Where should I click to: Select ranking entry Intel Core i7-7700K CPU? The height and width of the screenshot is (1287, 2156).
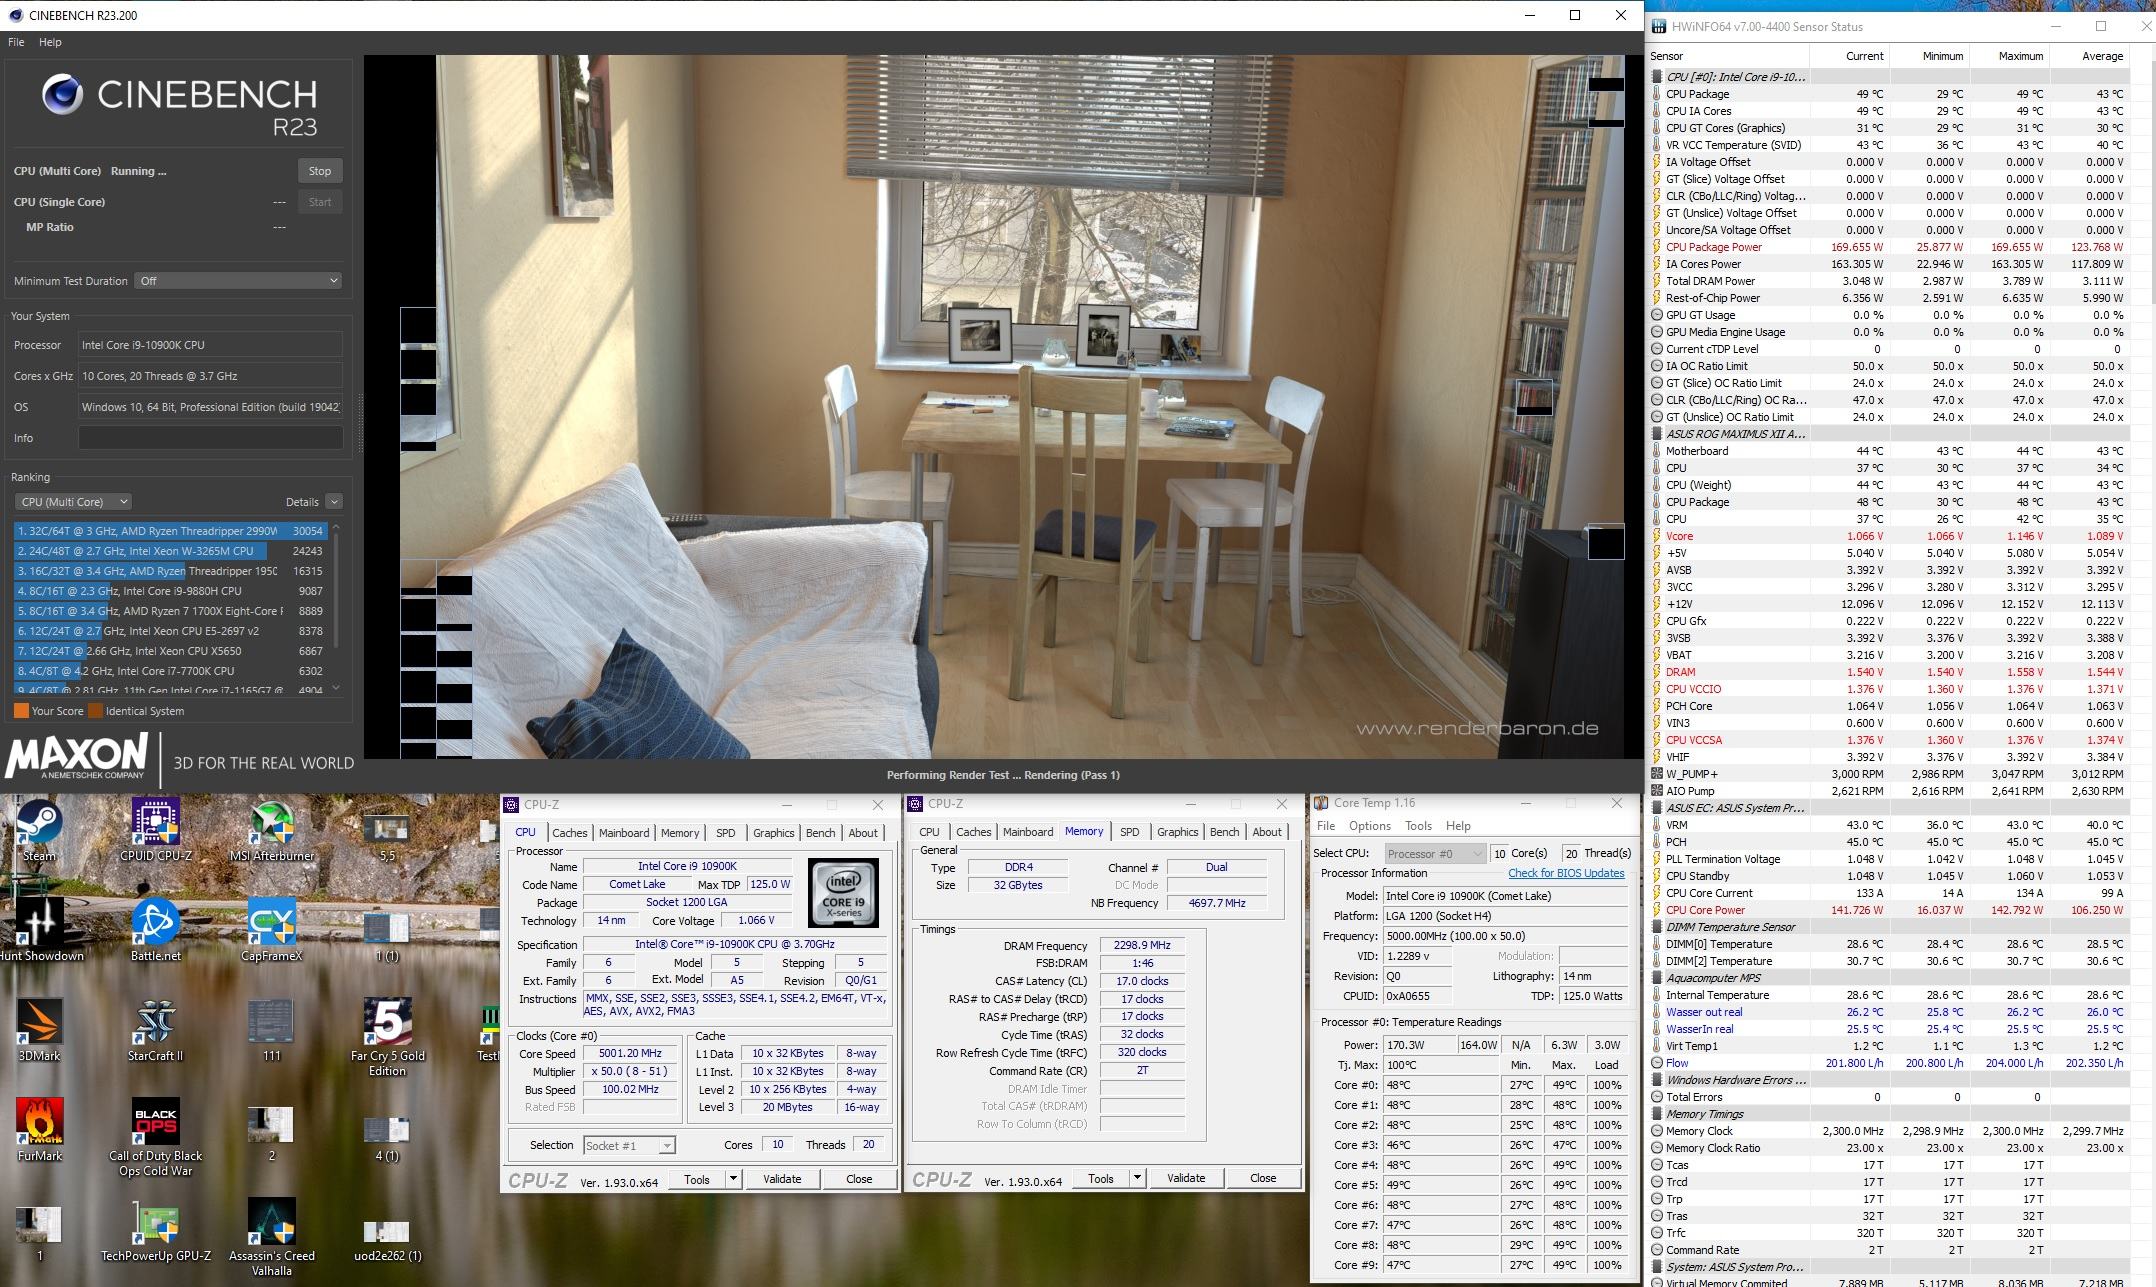(x=170, y=671)
